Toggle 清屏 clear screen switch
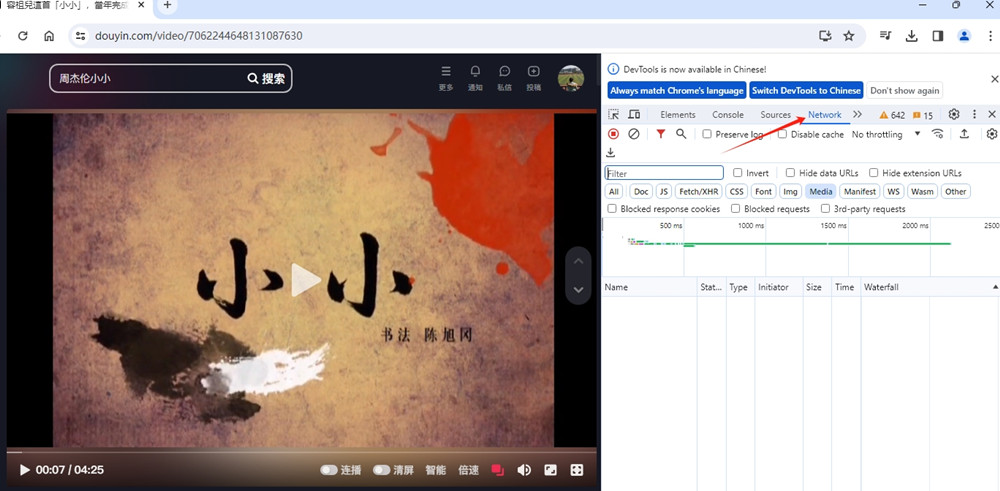This screenshot has width=1000, height=491. point(381,470)
